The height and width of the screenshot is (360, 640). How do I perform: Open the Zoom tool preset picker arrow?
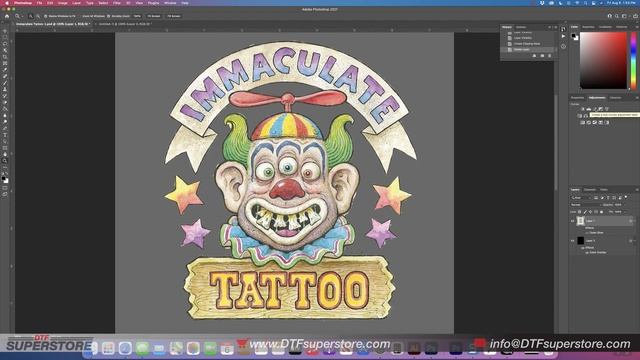pyautogui.click(x=22, y=16)
